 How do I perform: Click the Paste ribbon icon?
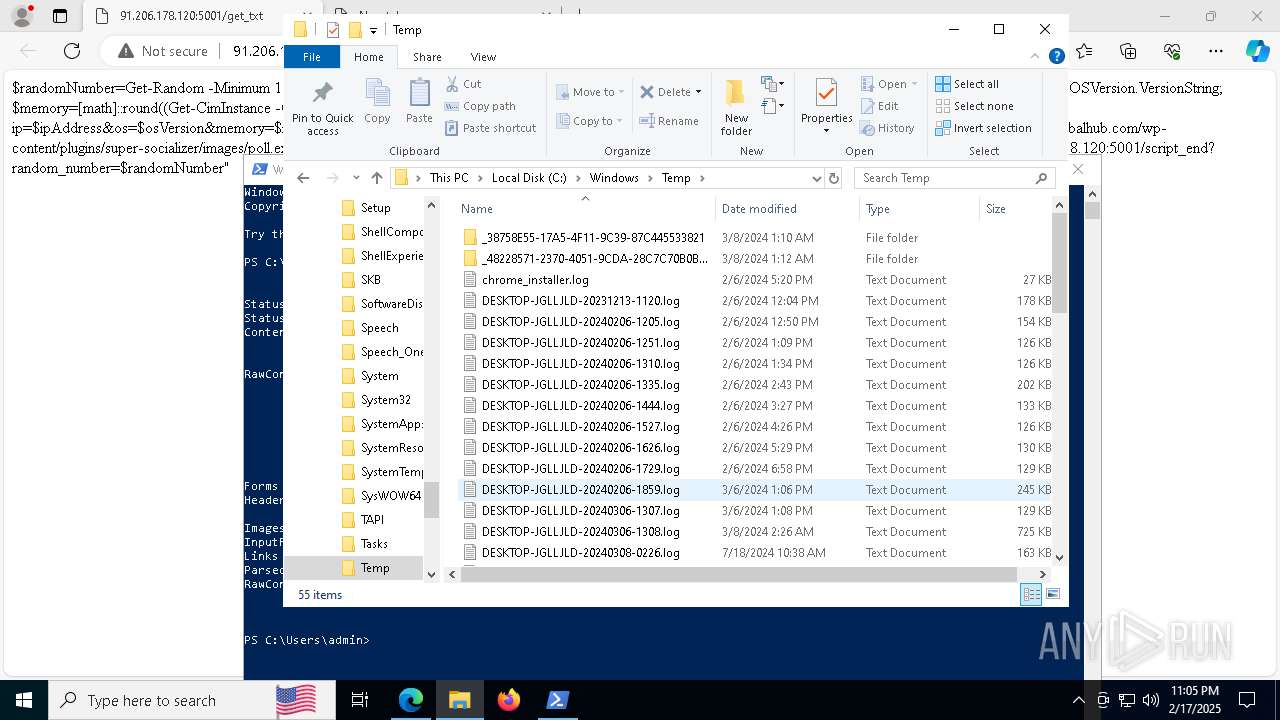coord(419,101)
